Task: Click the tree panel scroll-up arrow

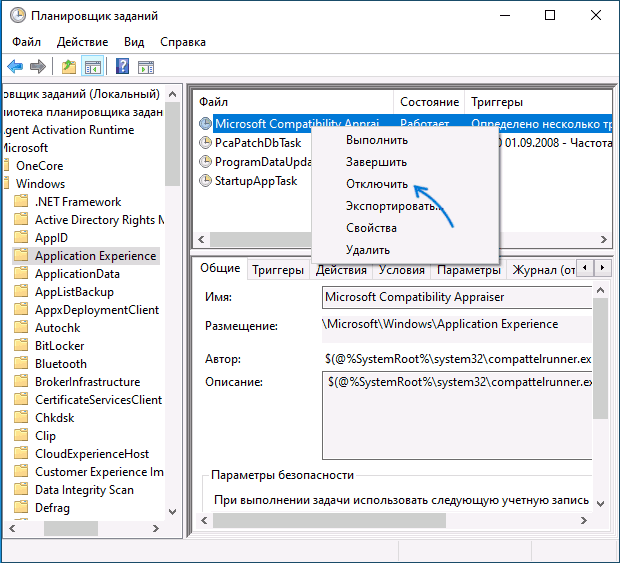Action: point(172,94)
